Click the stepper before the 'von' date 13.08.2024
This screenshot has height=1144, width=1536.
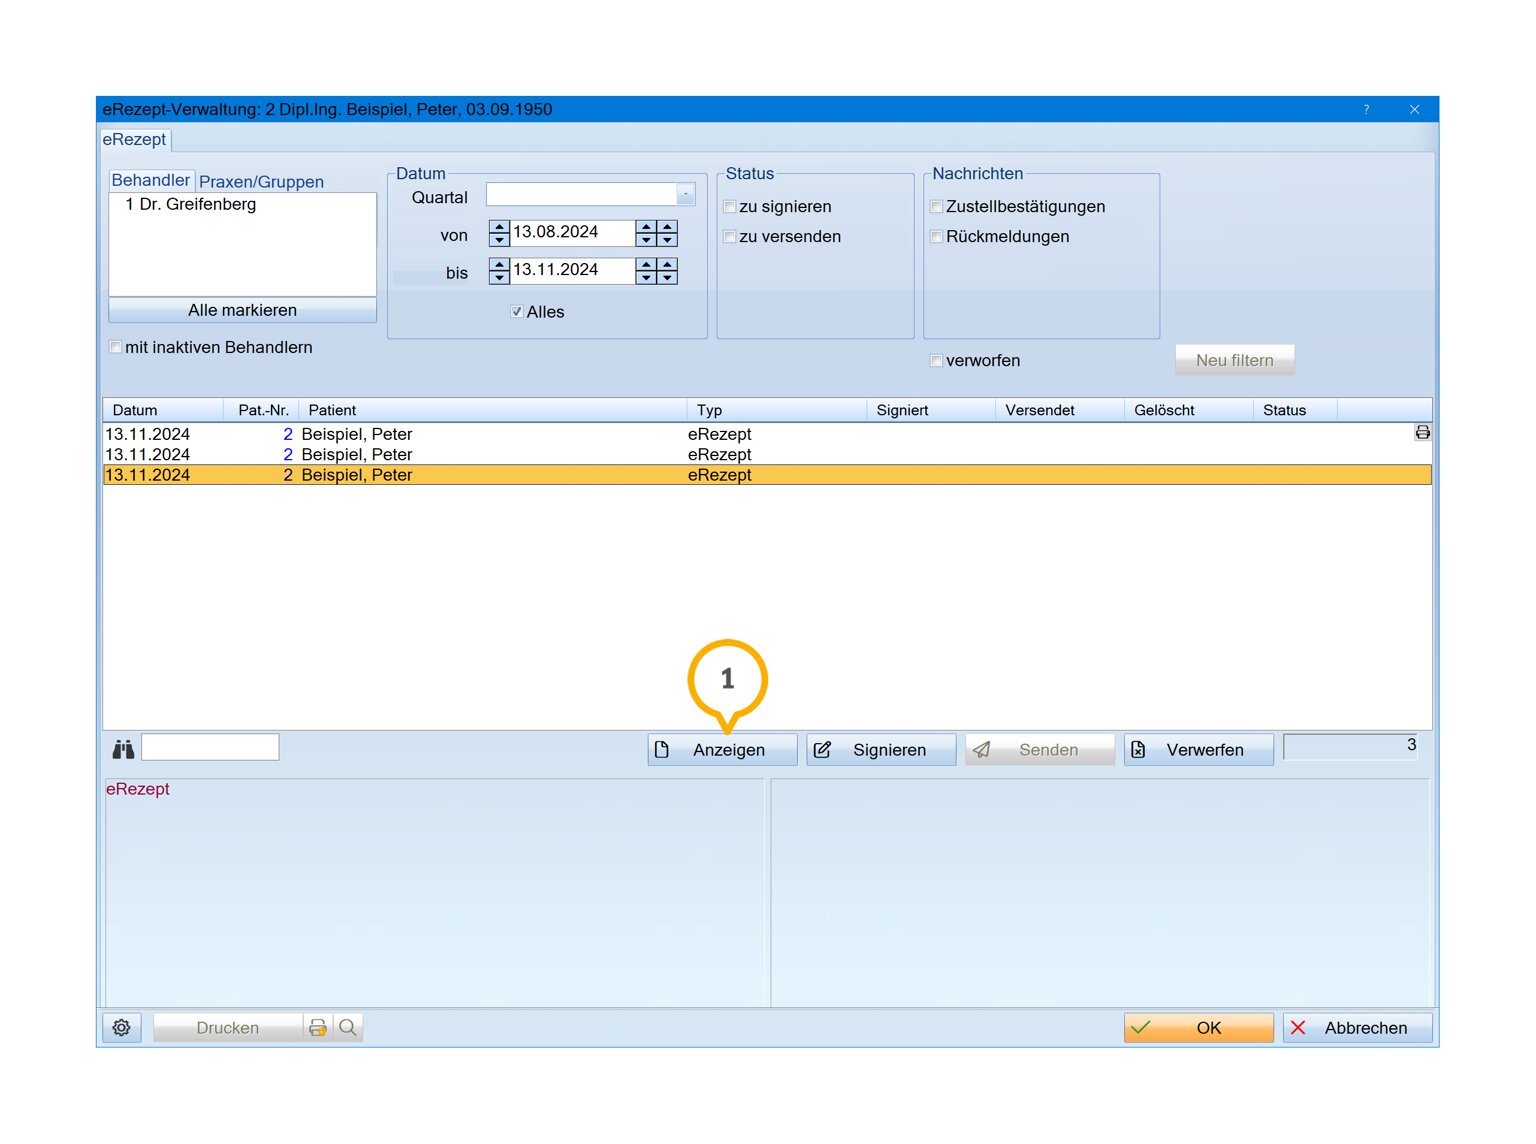pyautogui.click(x=499, y=233)
